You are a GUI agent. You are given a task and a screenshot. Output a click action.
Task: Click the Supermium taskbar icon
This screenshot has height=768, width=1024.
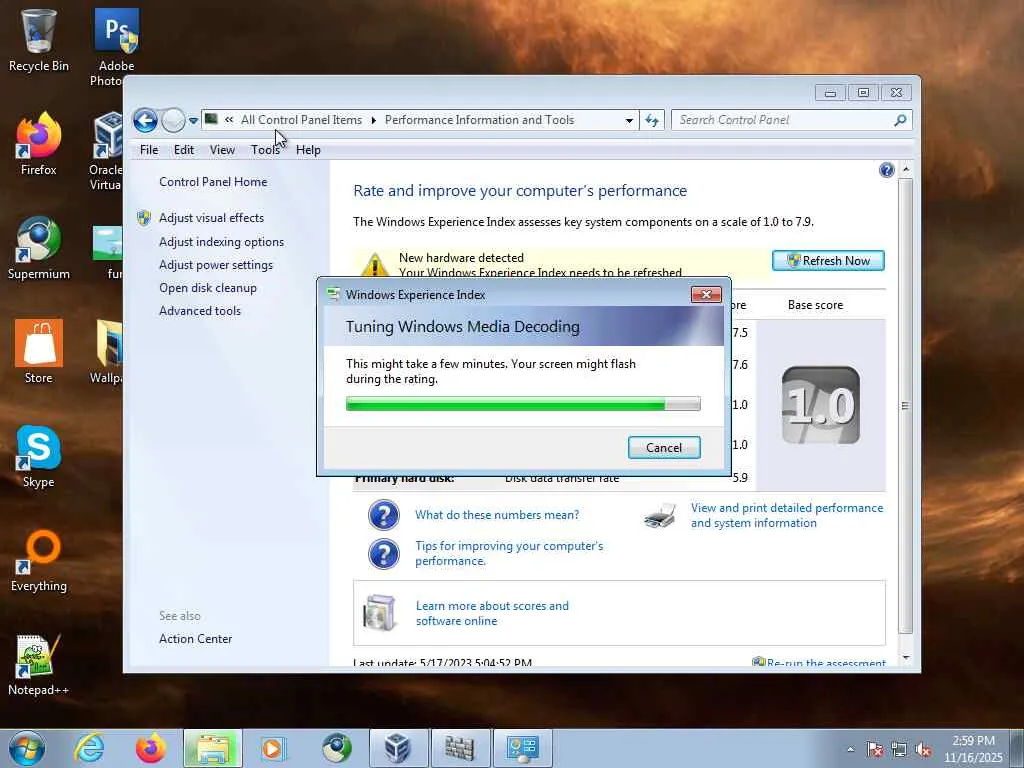point(337,748)
